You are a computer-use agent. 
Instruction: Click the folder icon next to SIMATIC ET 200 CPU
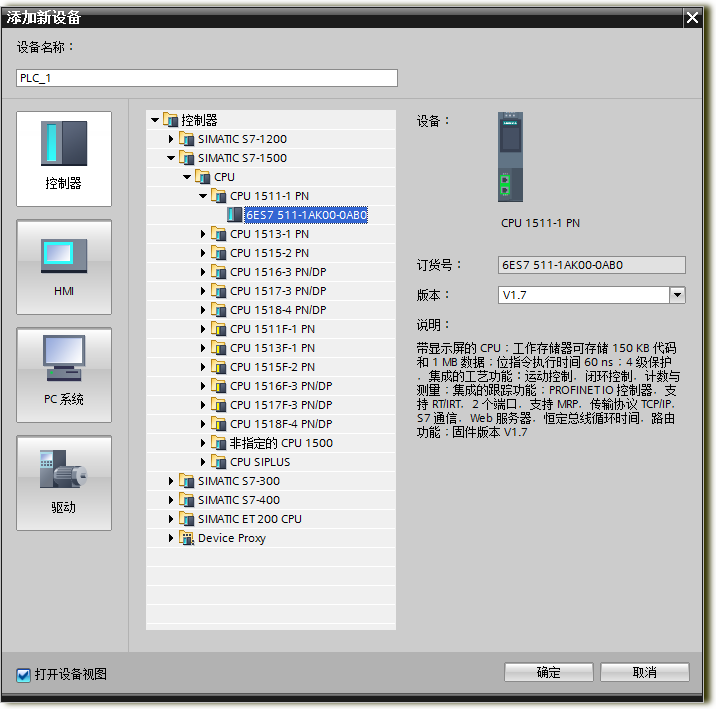(x=186, y=519)
